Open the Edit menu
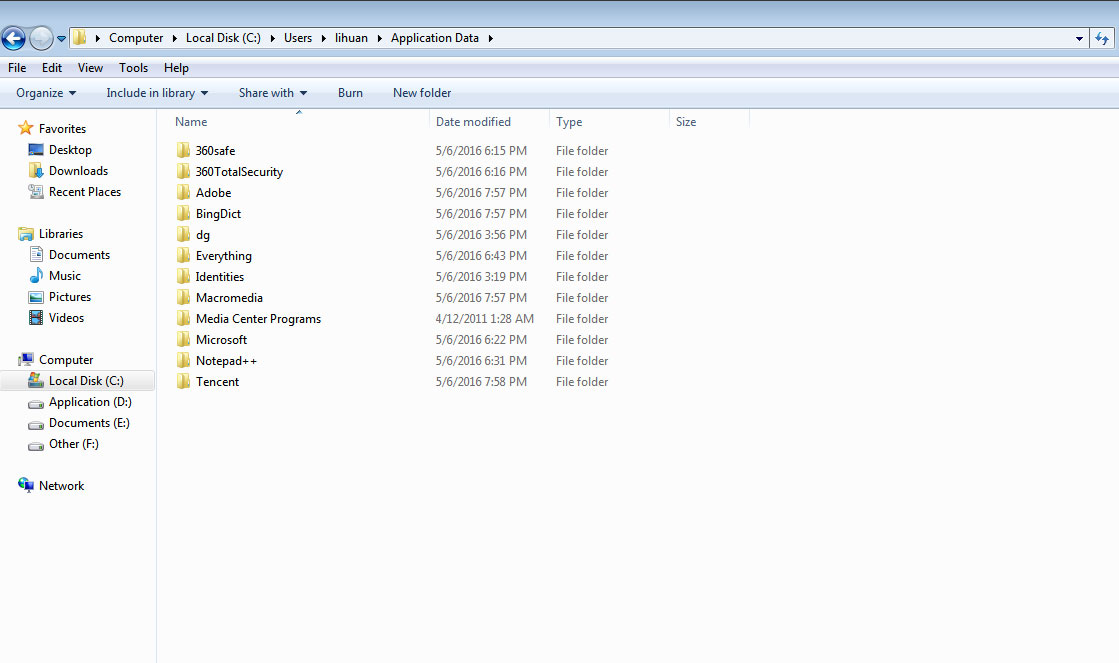The image size is (1119, 663). [52, 68]
